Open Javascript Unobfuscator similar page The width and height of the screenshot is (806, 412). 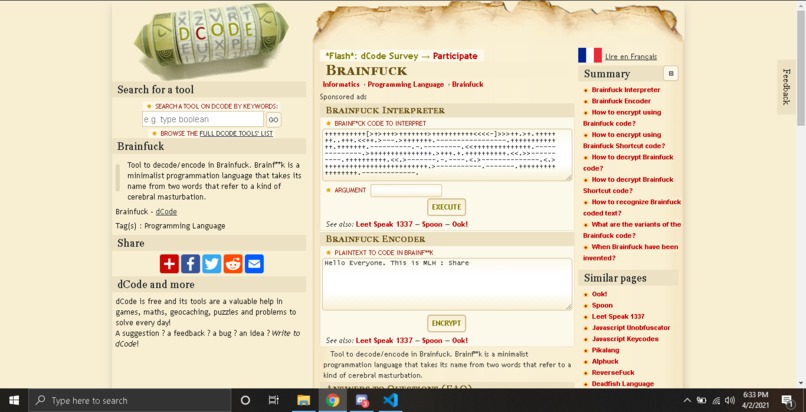point(631,328)
